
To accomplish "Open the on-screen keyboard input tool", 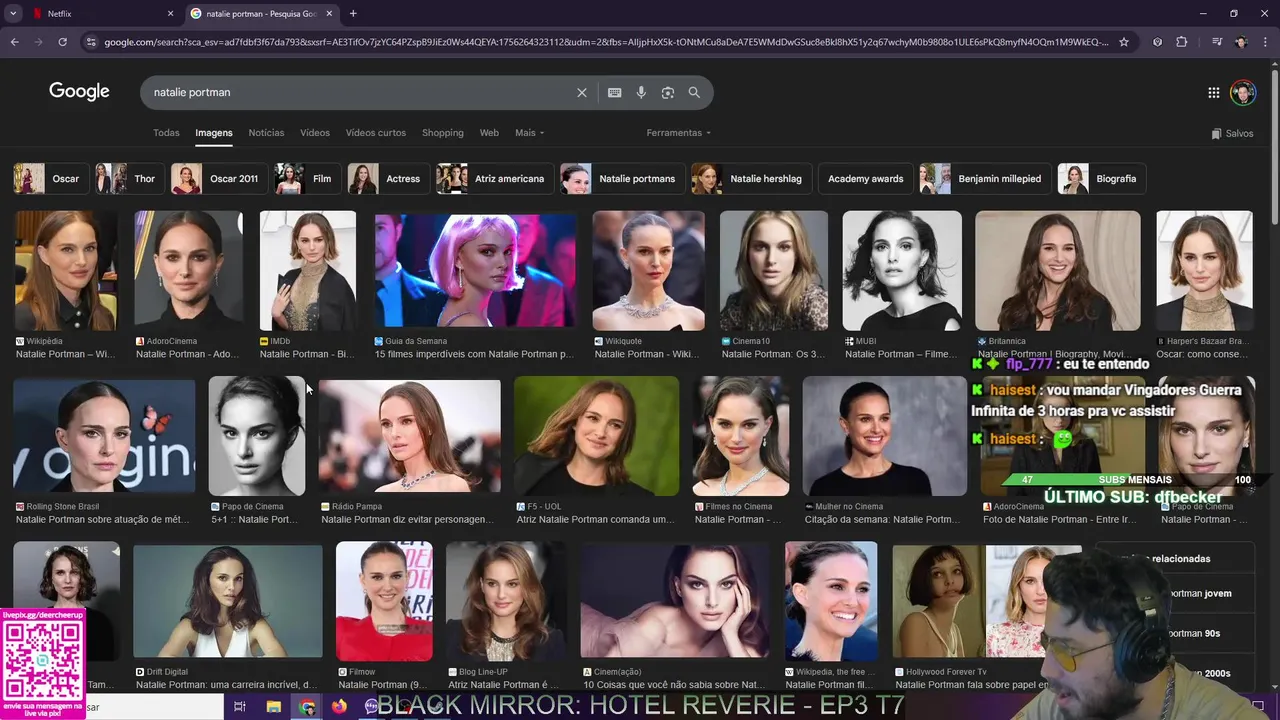I will coord(614,92).
